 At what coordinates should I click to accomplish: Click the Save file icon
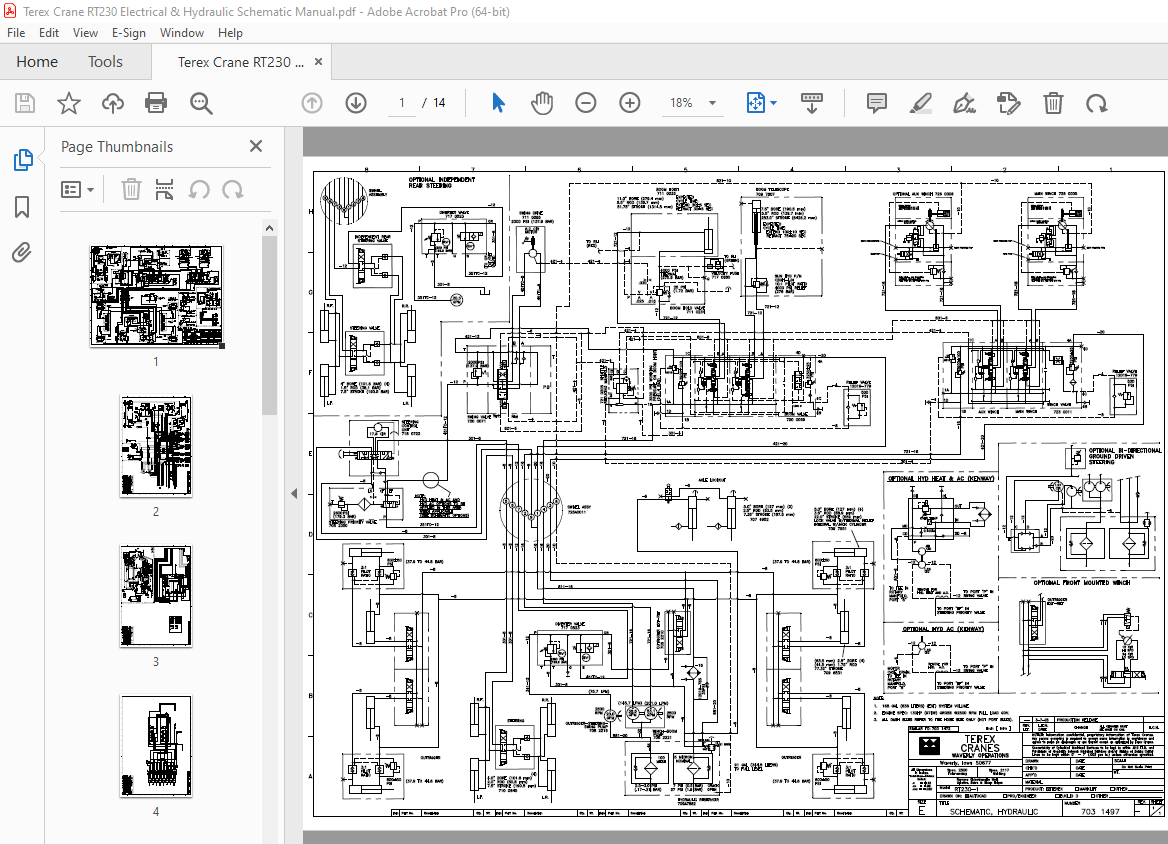[25, 103]
